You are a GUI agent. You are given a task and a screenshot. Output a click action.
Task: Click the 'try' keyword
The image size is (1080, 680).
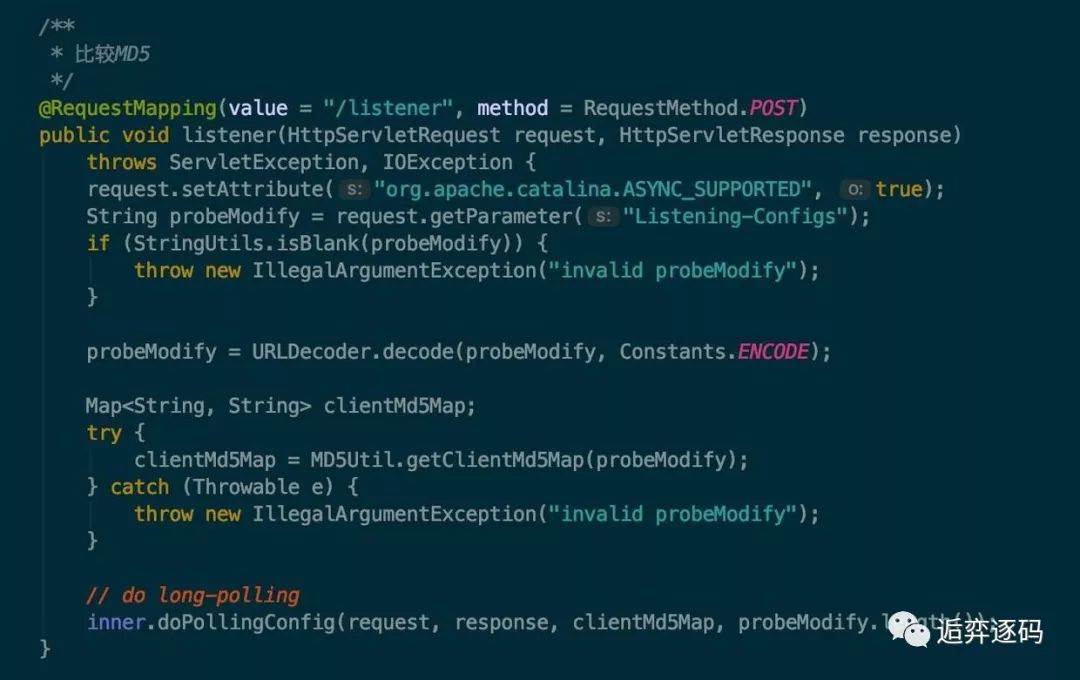coord(104,433)
